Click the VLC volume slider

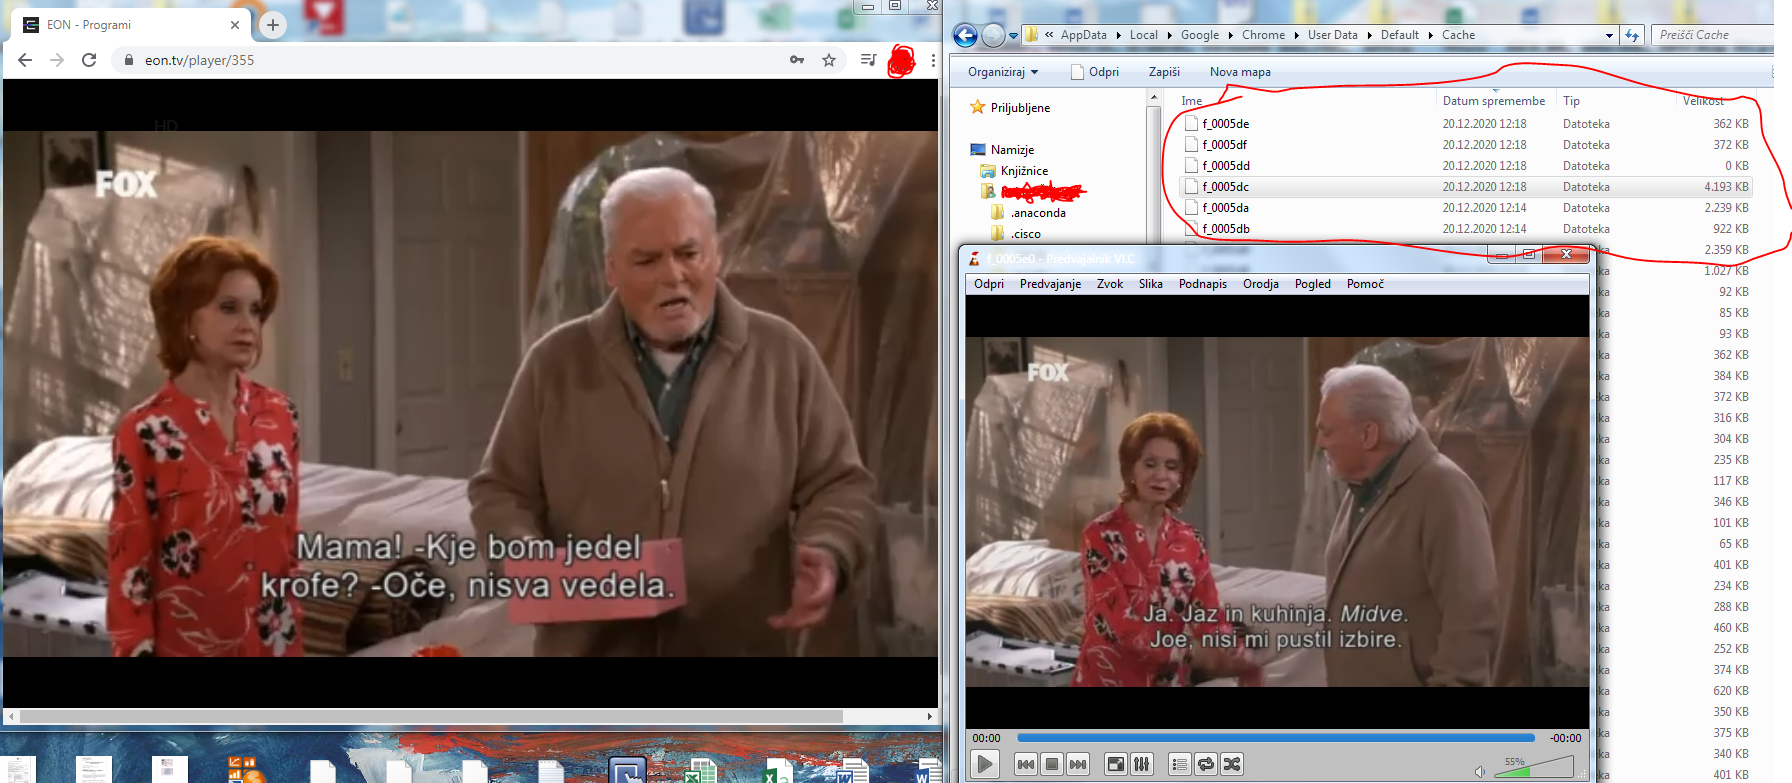pos(1533,767)
